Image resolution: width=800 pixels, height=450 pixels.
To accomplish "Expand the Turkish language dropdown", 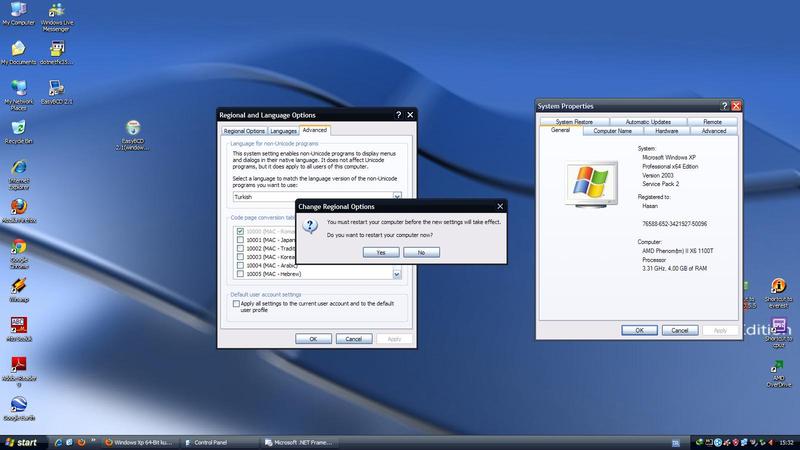I will coord(396,197).
